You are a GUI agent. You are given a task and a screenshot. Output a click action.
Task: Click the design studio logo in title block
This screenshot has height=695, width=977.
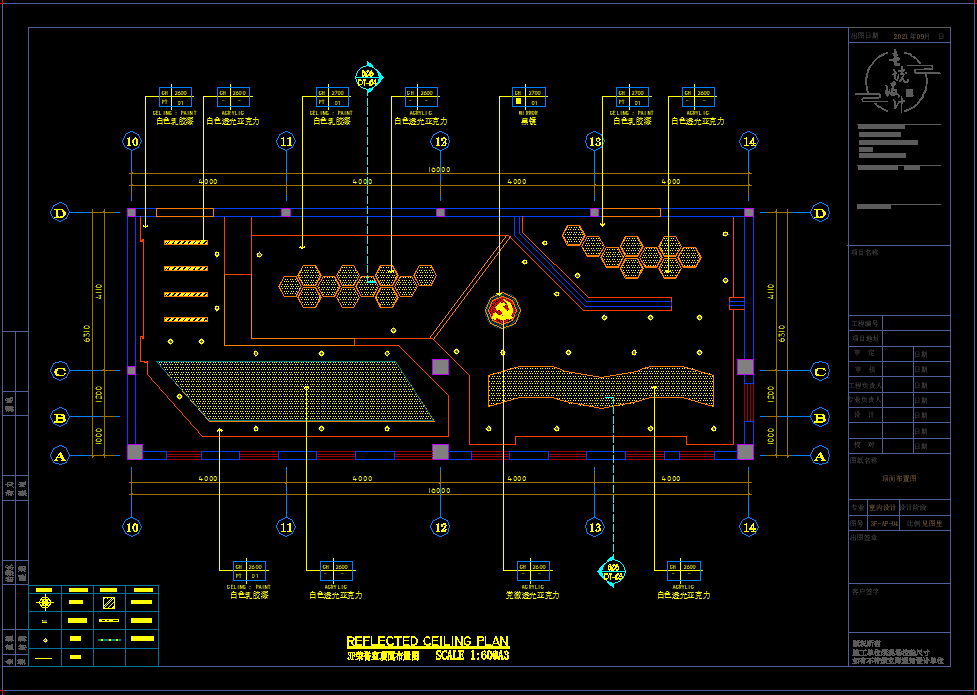897,81
